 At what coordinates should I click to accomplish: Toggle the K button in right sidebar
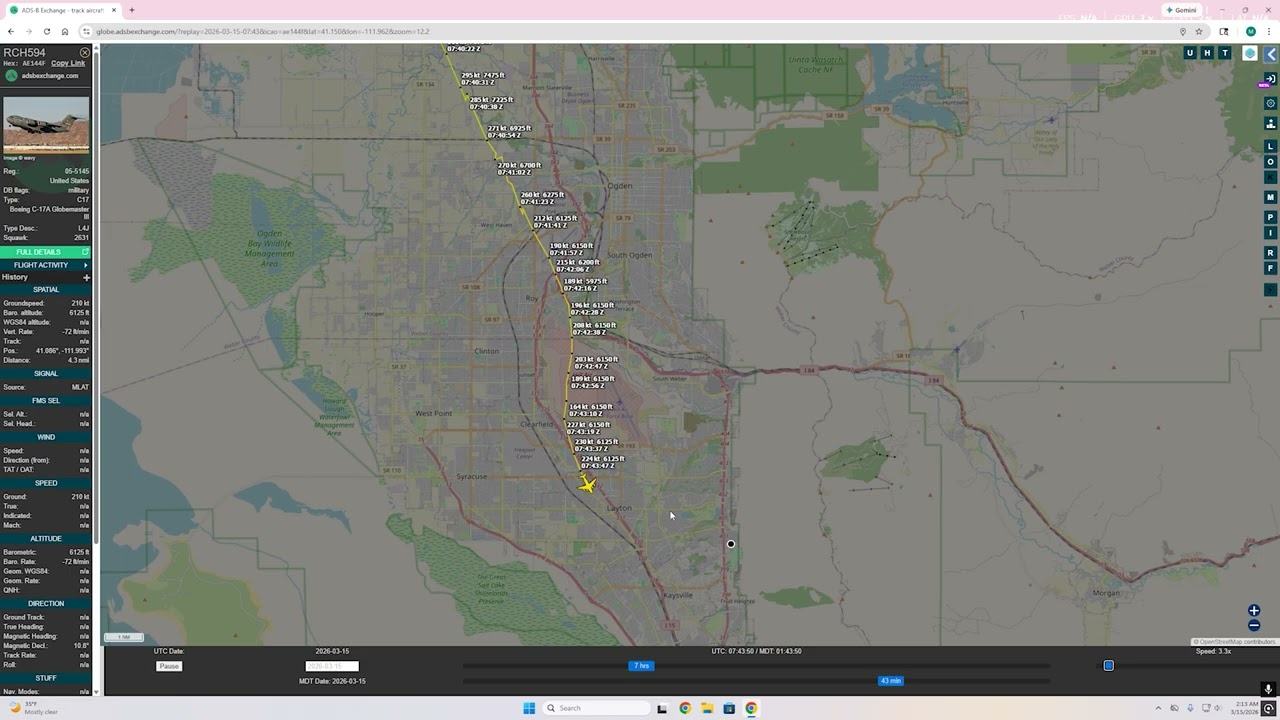tap(1271, 178)
